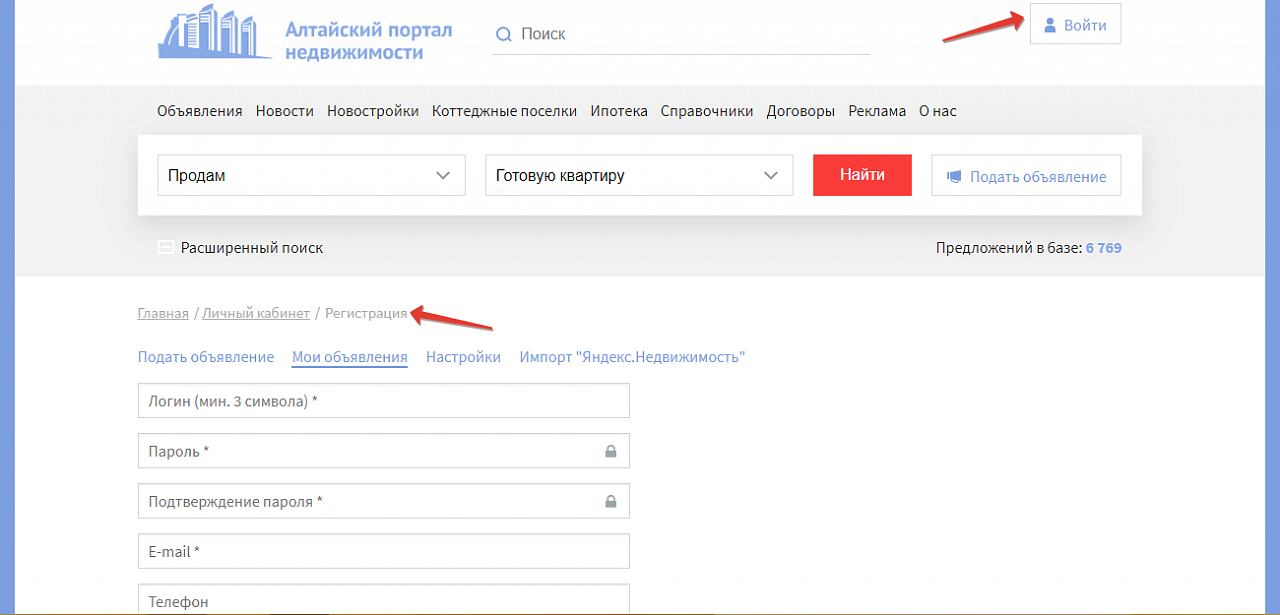Click the search magnifier icon
The height and width of the screenshot is (615, 1280).
504,34
